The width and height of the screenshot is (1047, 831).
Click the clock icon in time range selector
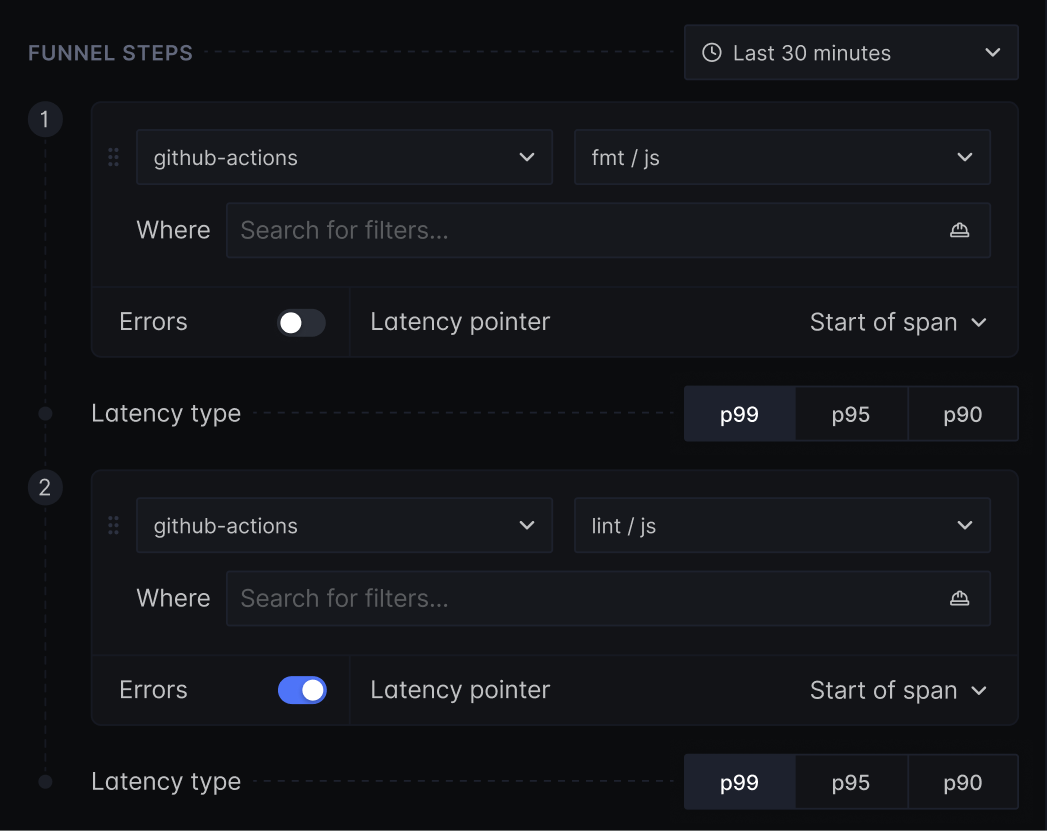click(x=711, y=53)
